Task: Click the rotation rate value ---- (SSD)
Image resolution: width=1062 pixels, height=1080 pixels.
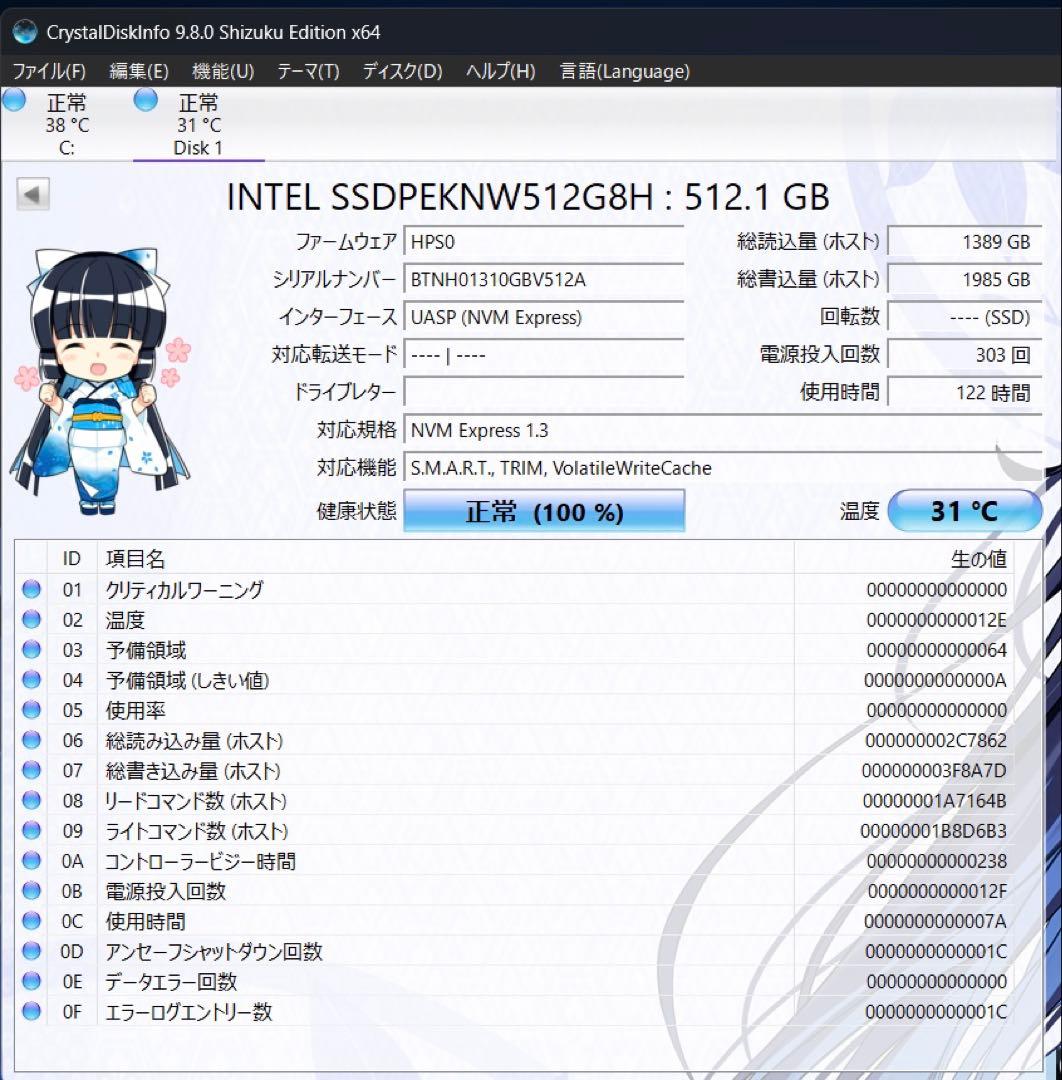Action: pyautogui.click(x=965, y=318)
